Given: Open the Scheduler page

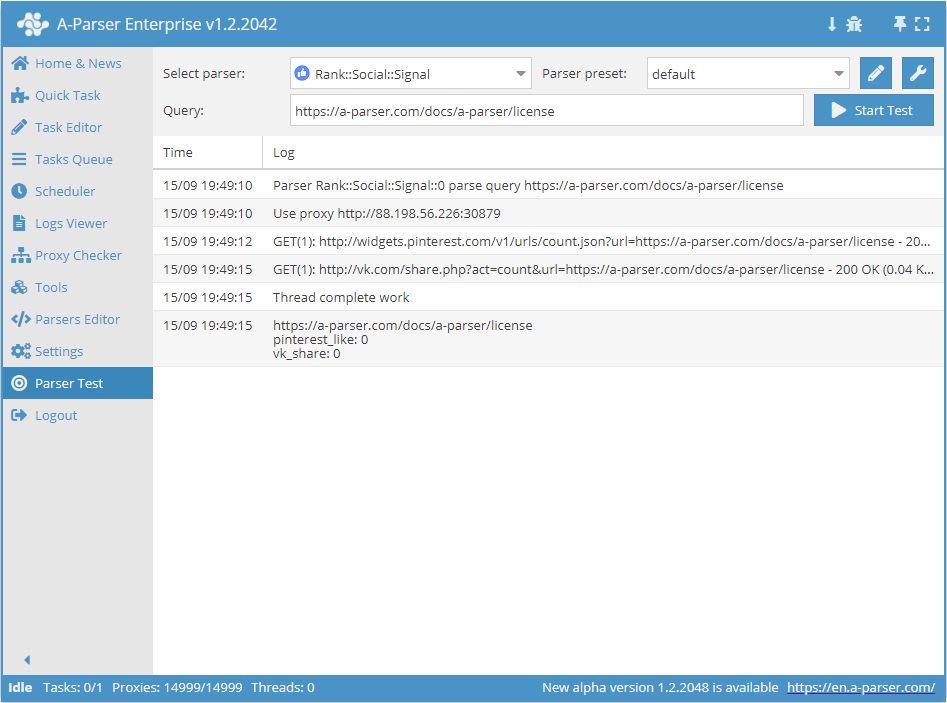Looking at the screenshot, I should 65,191.
